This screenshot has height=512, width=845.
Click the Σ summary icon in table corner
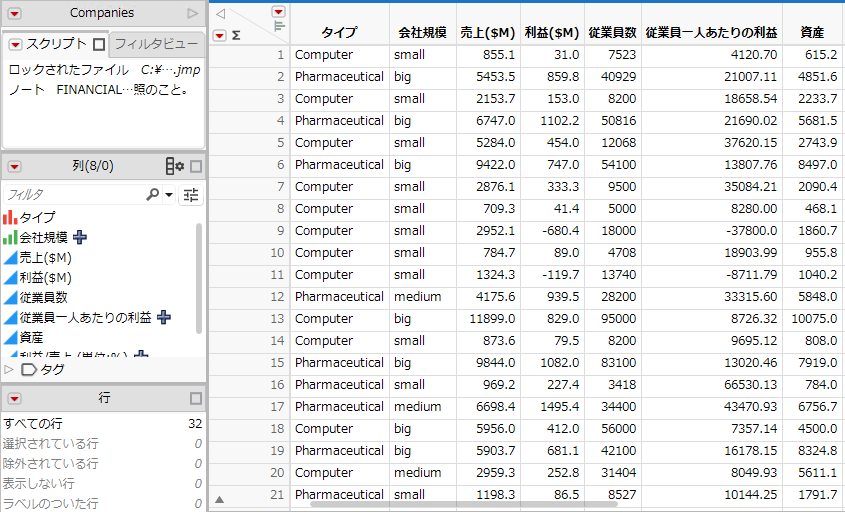tap(236, 36)
